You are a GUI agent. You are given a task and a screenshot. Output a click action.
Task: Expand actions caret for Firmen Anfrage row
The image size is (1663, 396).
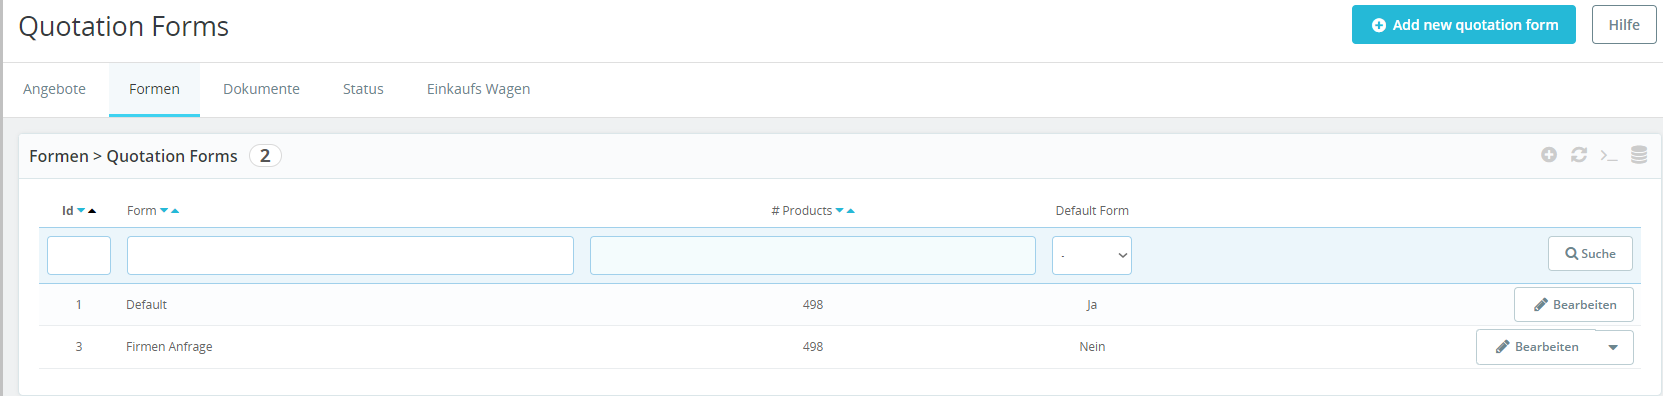(1613, 347)
